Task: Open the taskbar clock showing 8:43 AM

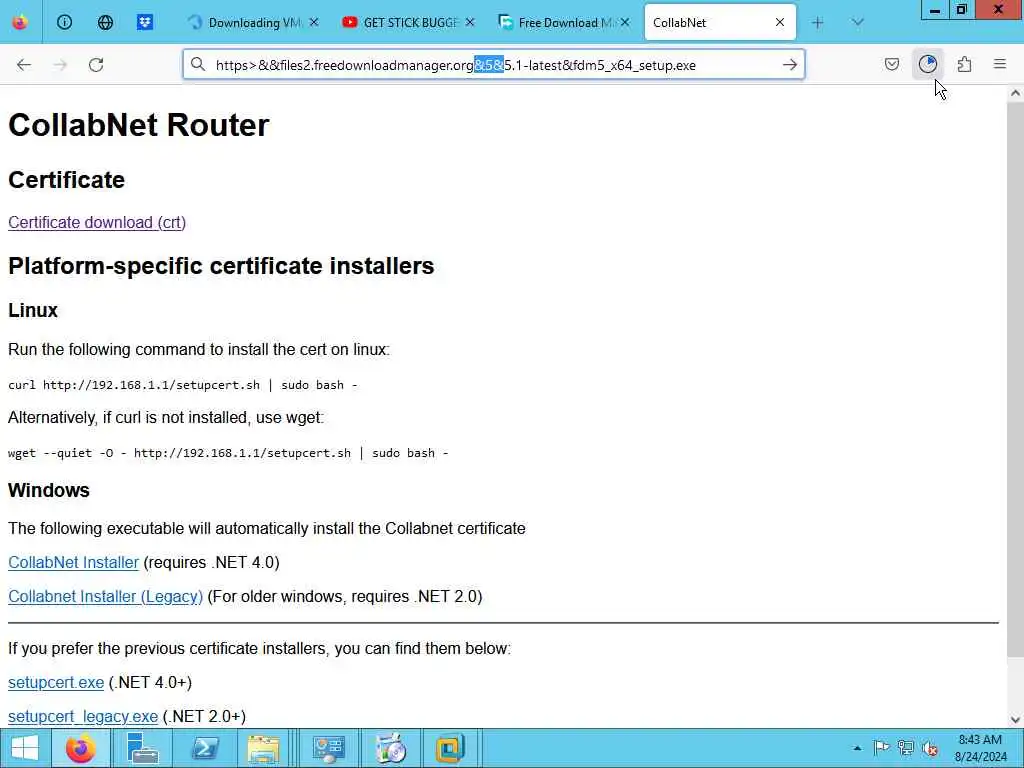Action: (980, 748)
